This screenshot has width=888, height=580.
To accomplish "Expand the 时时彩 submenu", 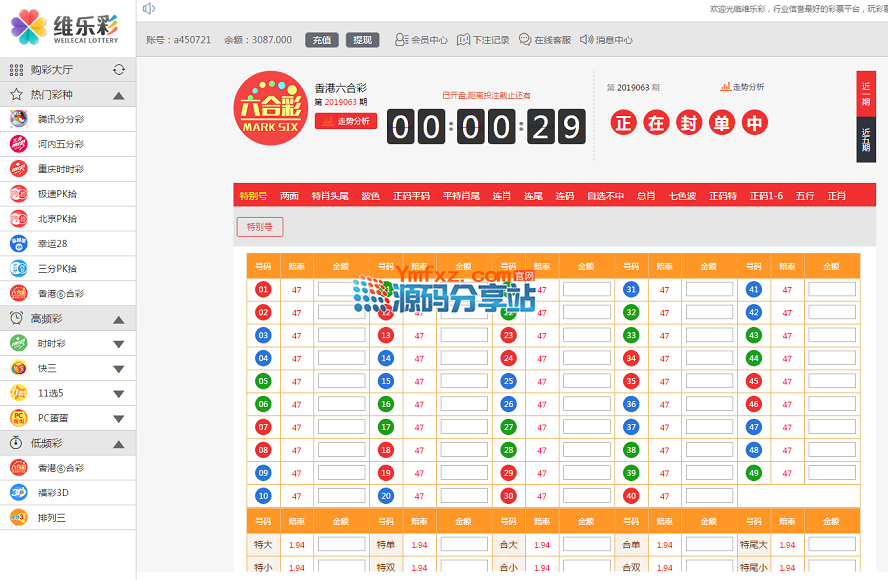I will pyautogui.click(x=118, y=344).
